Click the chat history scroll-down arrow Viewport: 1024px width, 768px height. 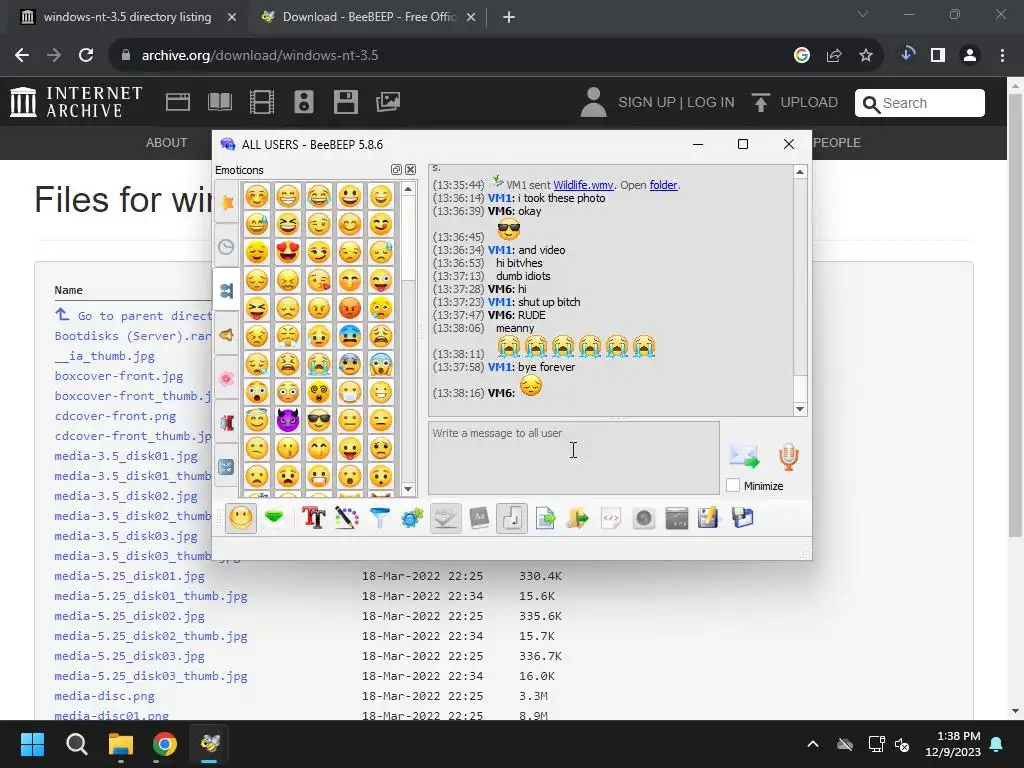click(800, 409)
